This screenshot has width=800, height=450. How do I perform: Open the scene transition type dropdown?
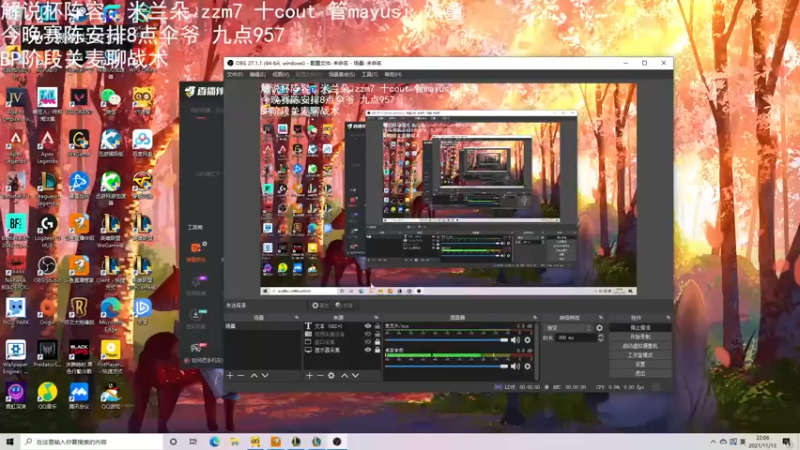(x=569, y=328)
